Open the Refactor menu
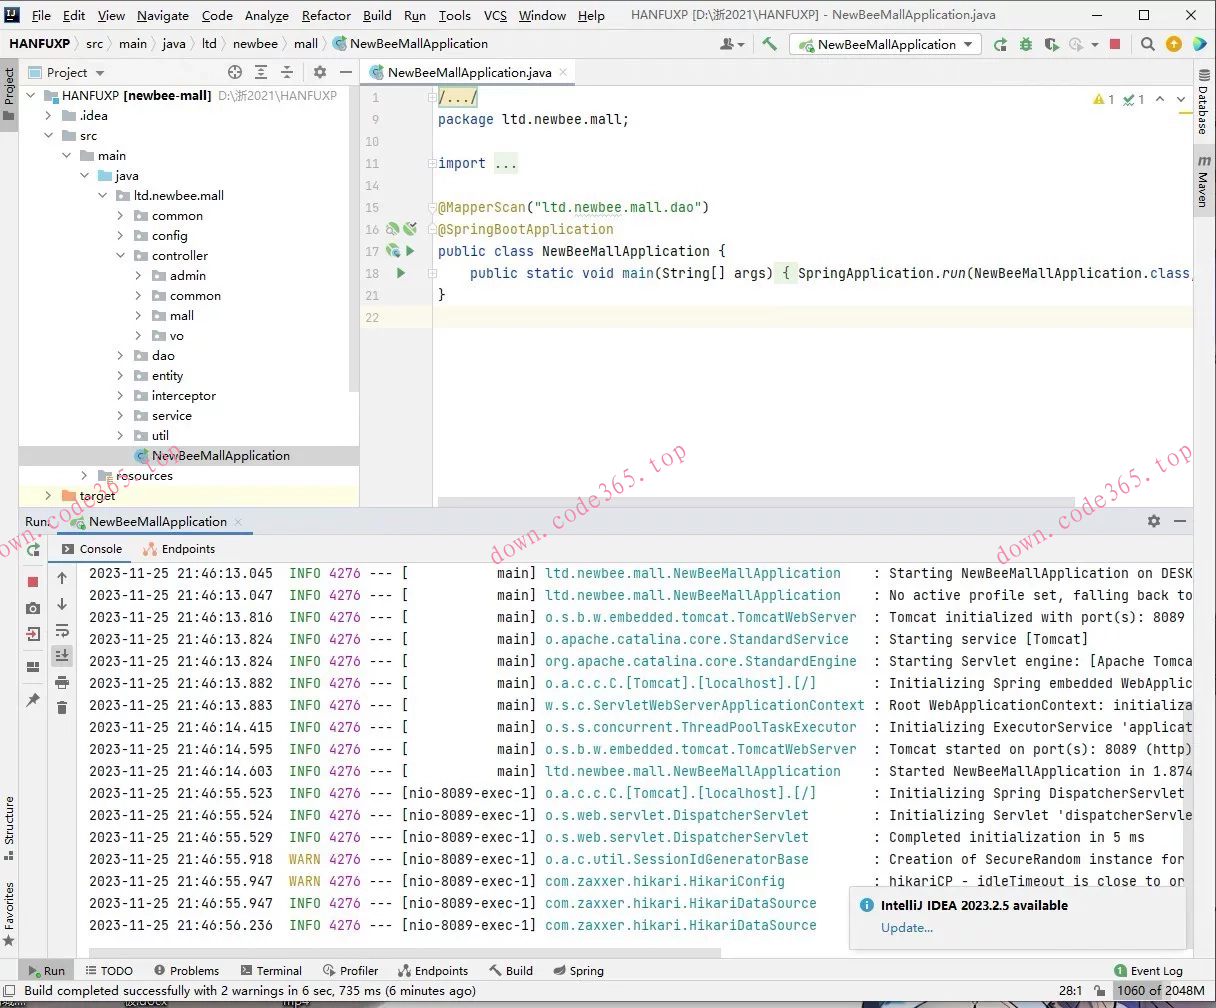Image resolution: width=1216 pixels, height=1008 pixels. [326, 15]
